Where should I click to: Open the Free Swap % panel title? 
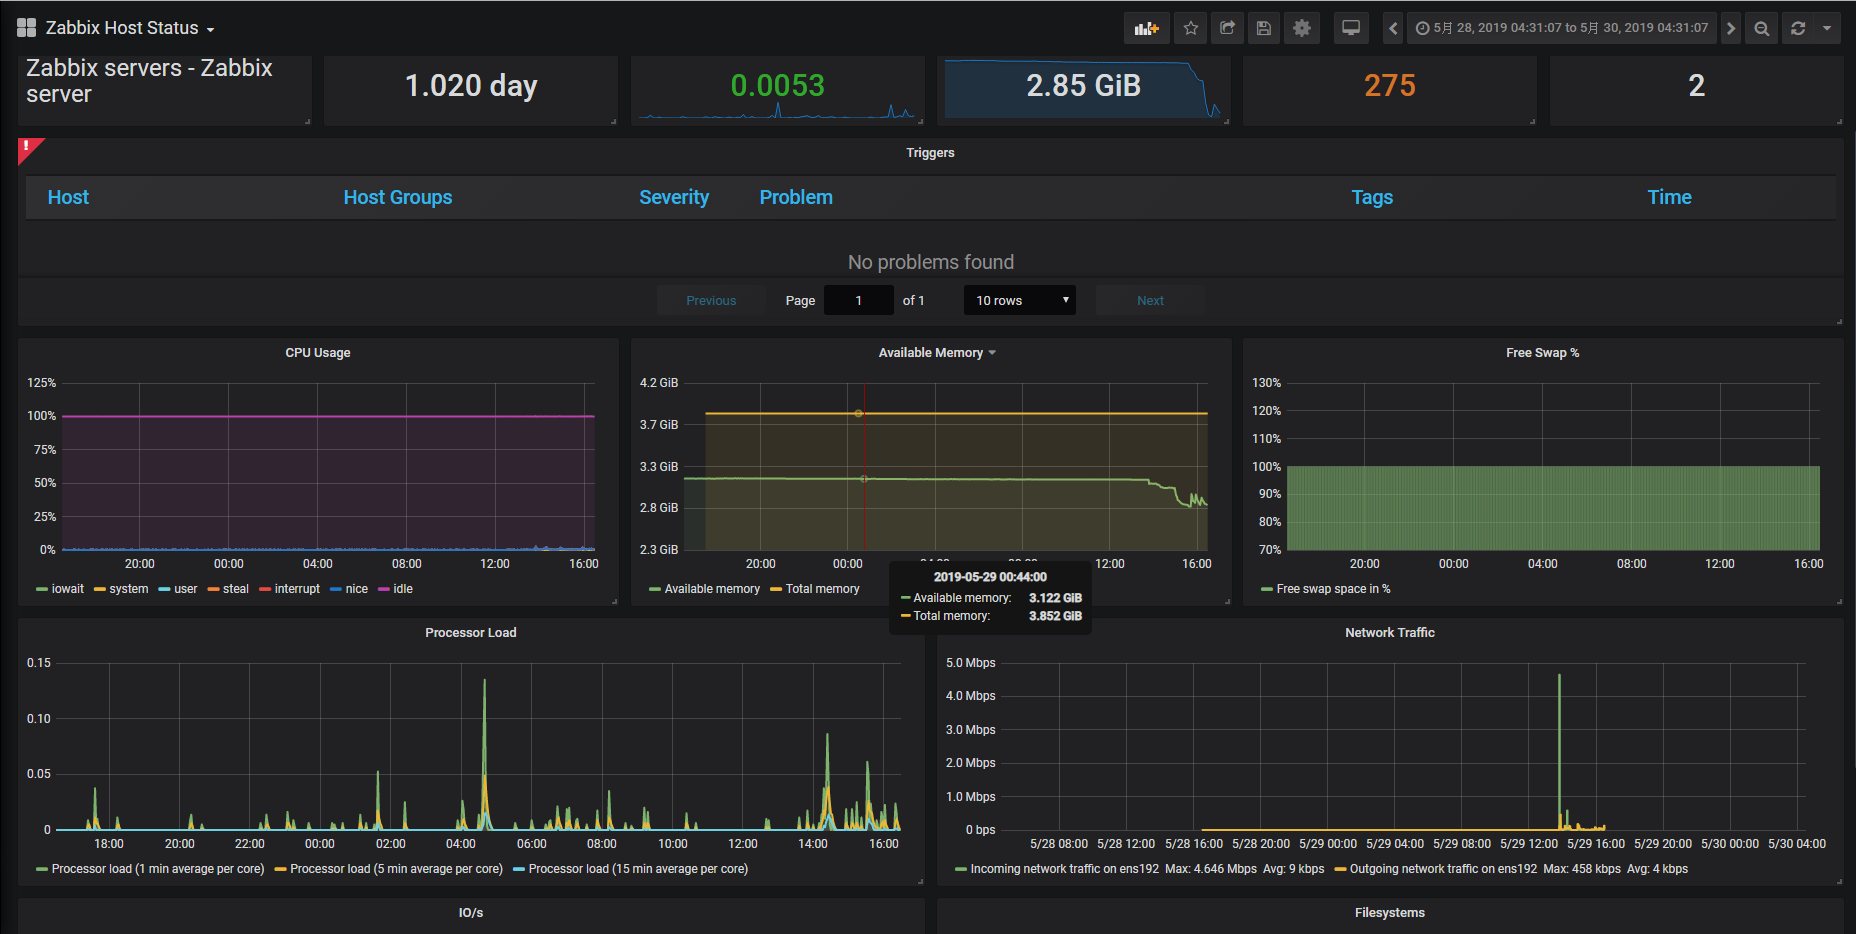(x=1542, y=352)
